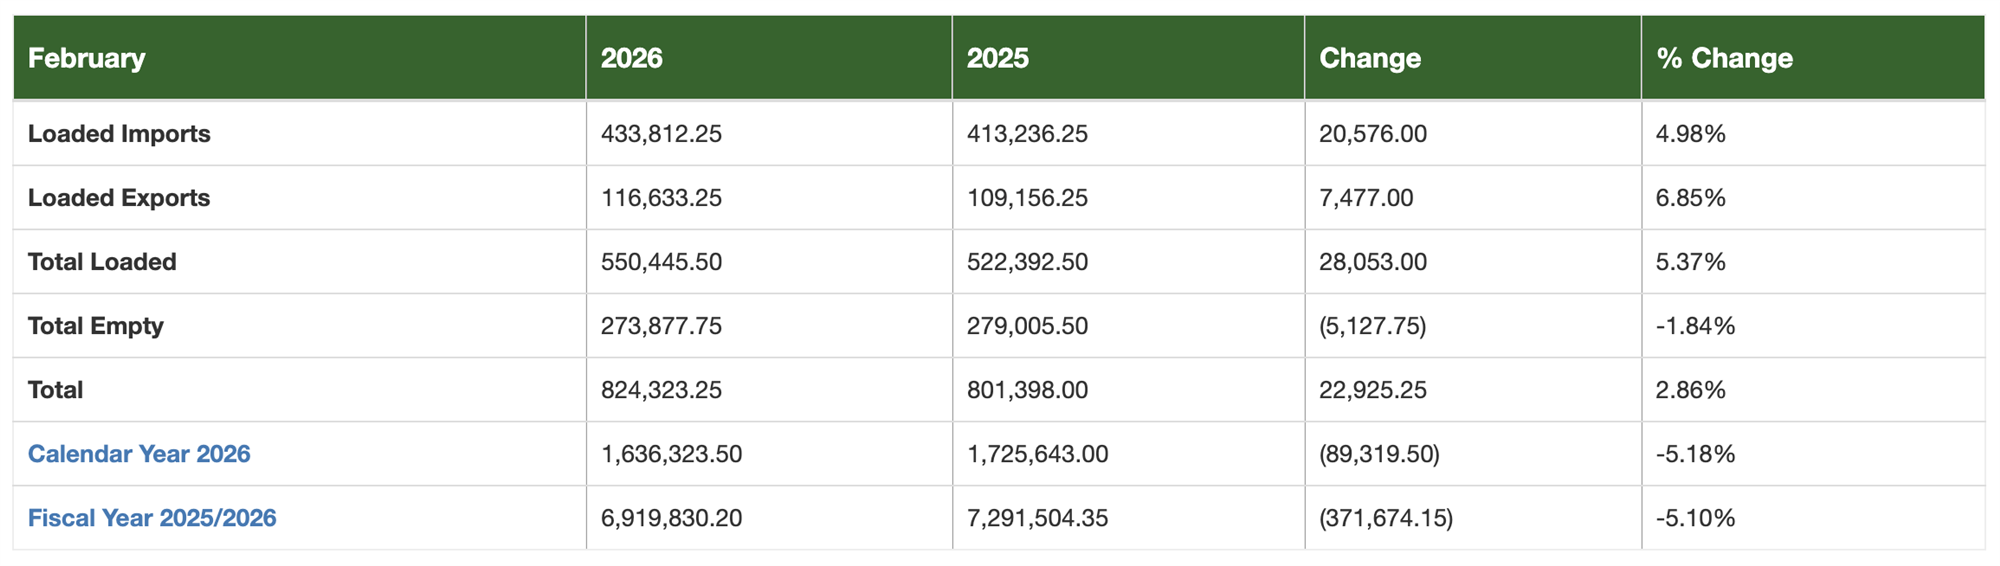Open the Calendar Year 2026 link
The height and width of the screenshot is (566, 2000).
pyautogui.click(x=139, y=454)
